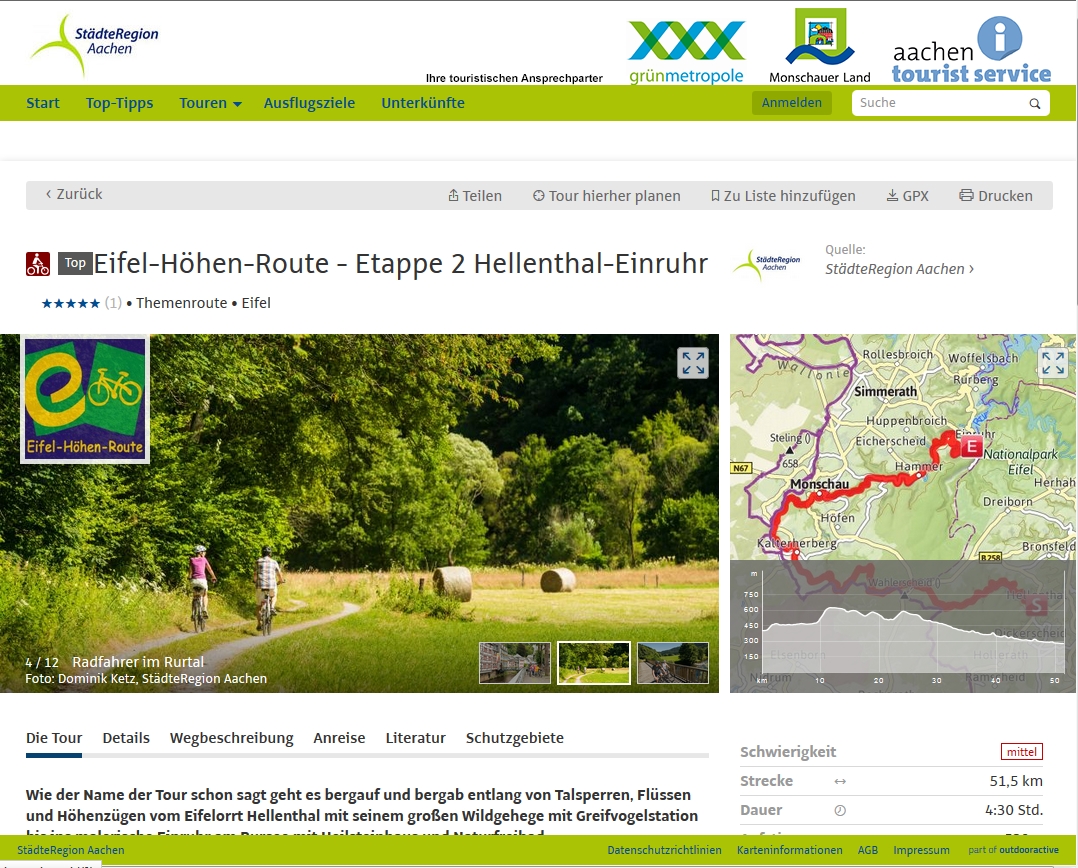Select the Die Tour tab
The height and width of the screenshot is (868, 1078).
(54, 738)
